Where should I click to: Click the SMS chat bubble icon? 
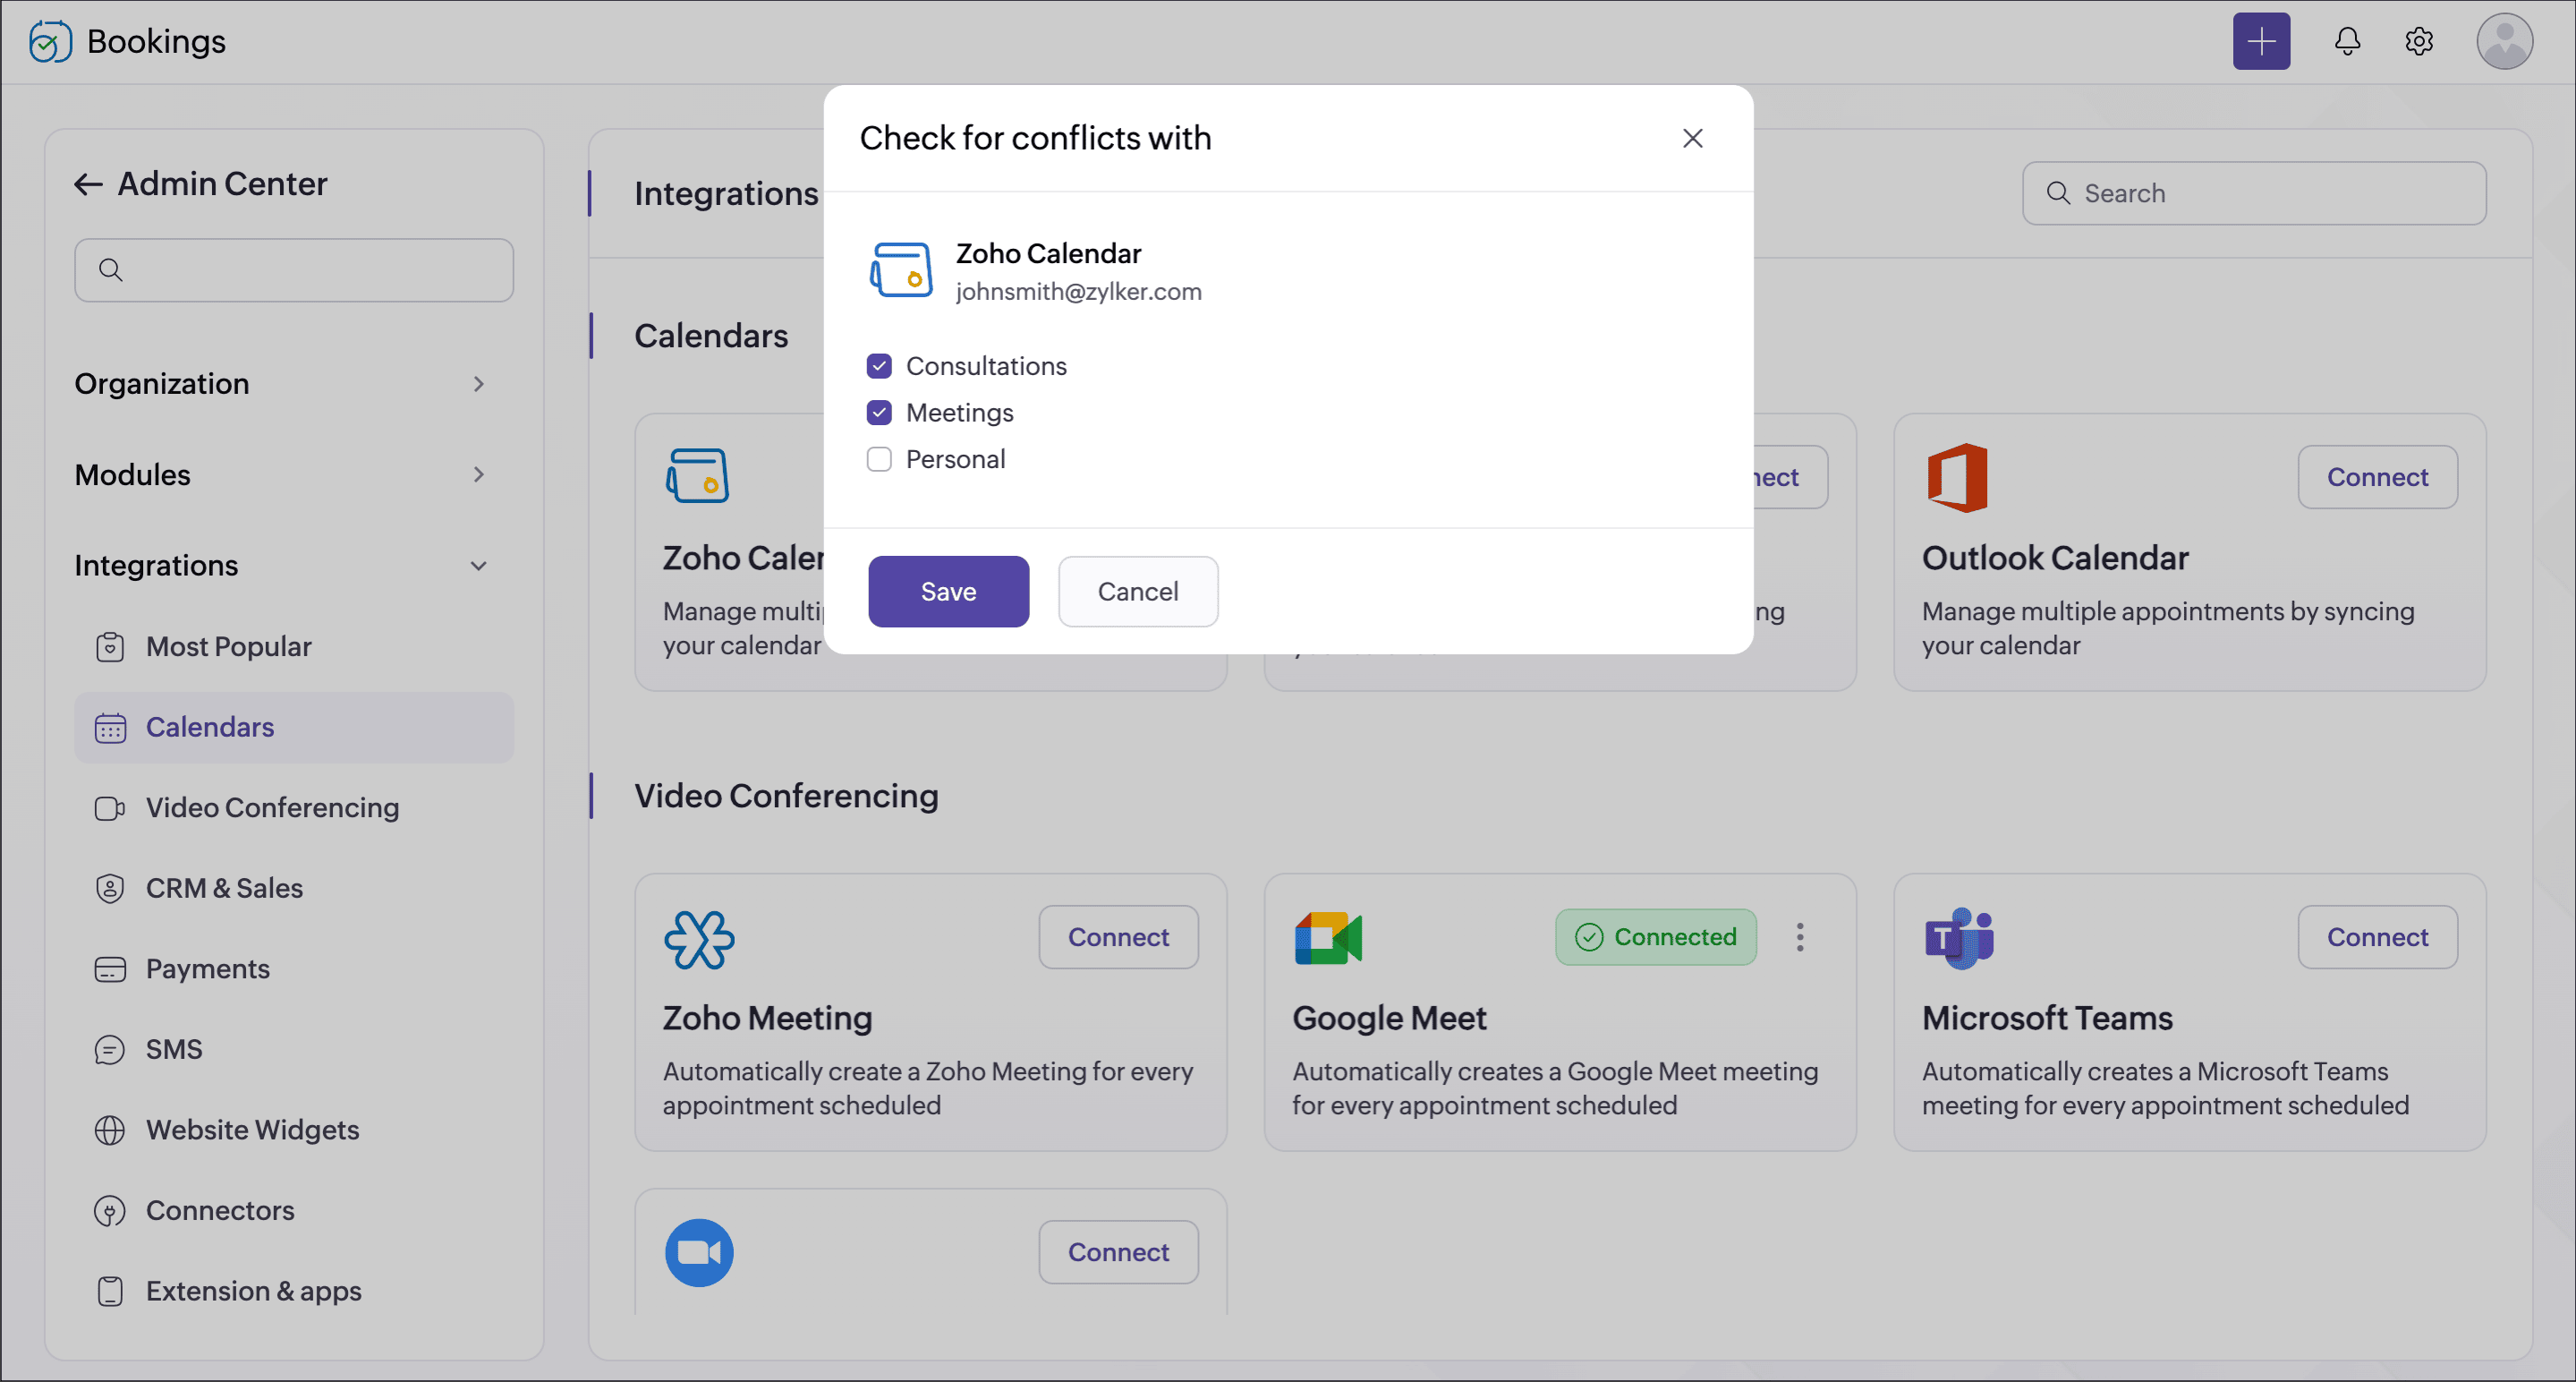click(x=110, y=1050)
